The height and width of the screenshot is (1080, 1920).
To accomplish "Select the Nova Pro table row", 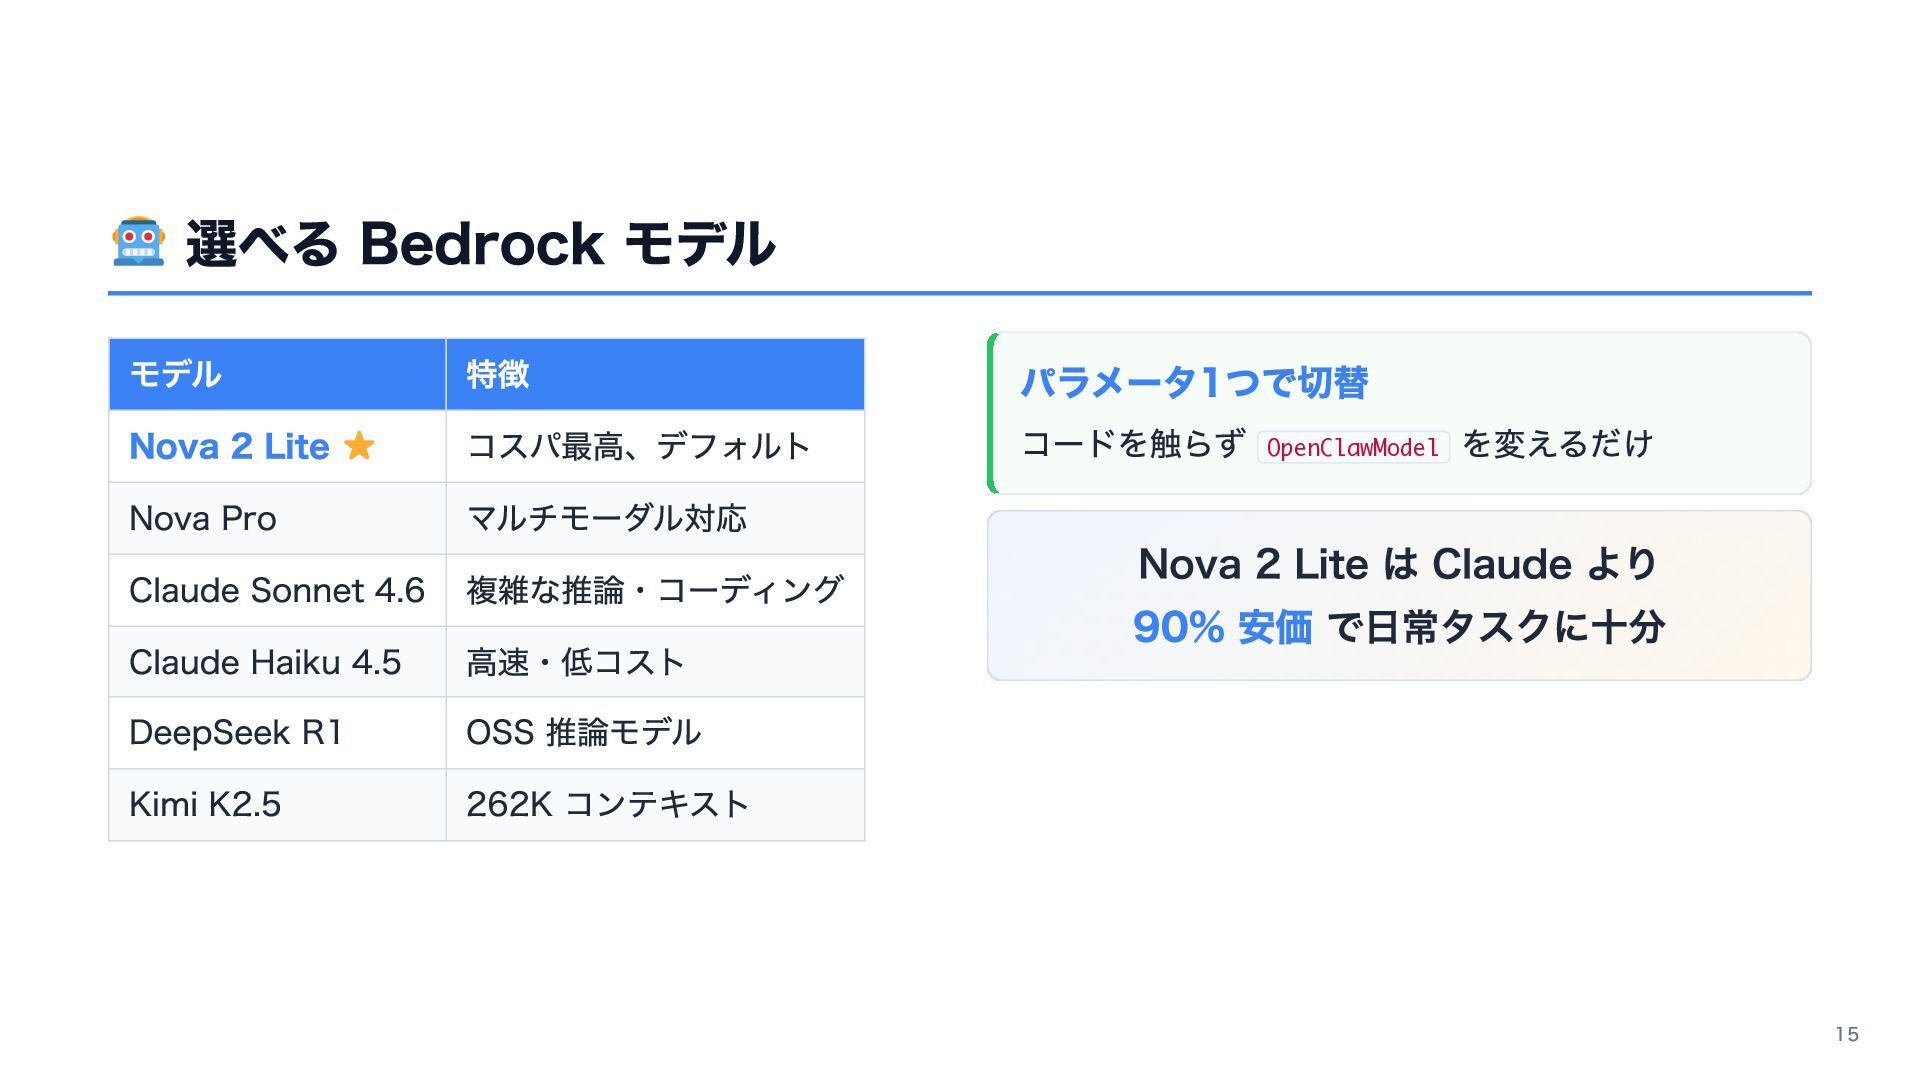I will pos(486,518).
